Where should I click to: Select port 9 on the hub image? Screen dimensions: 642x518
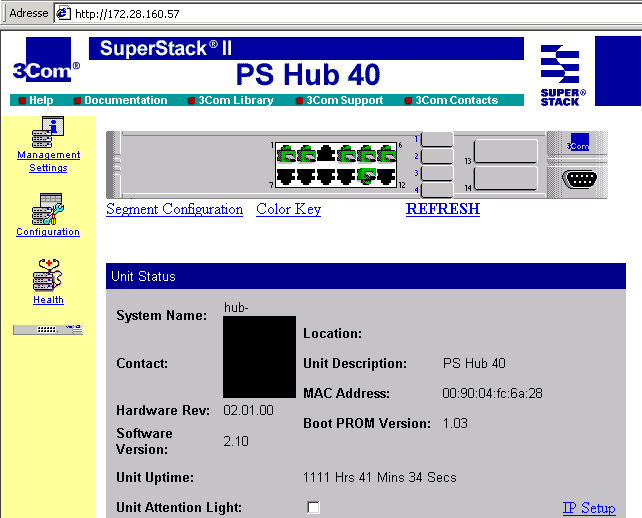pyautogui.click(x=326, y=176)
